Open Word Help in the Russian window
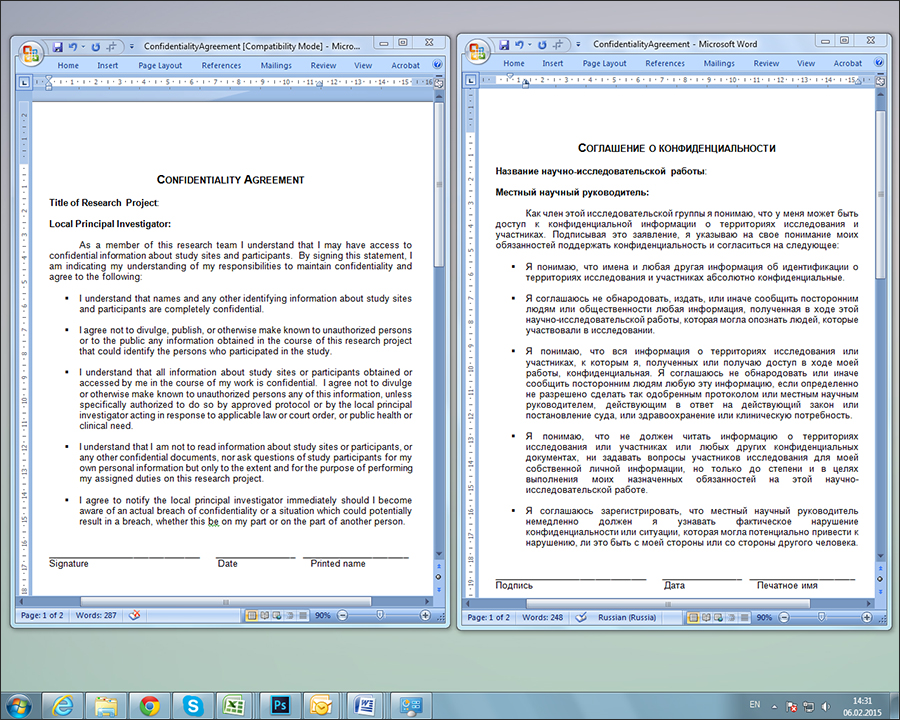The width and height of the screenshot is (900, 720). 879,63
